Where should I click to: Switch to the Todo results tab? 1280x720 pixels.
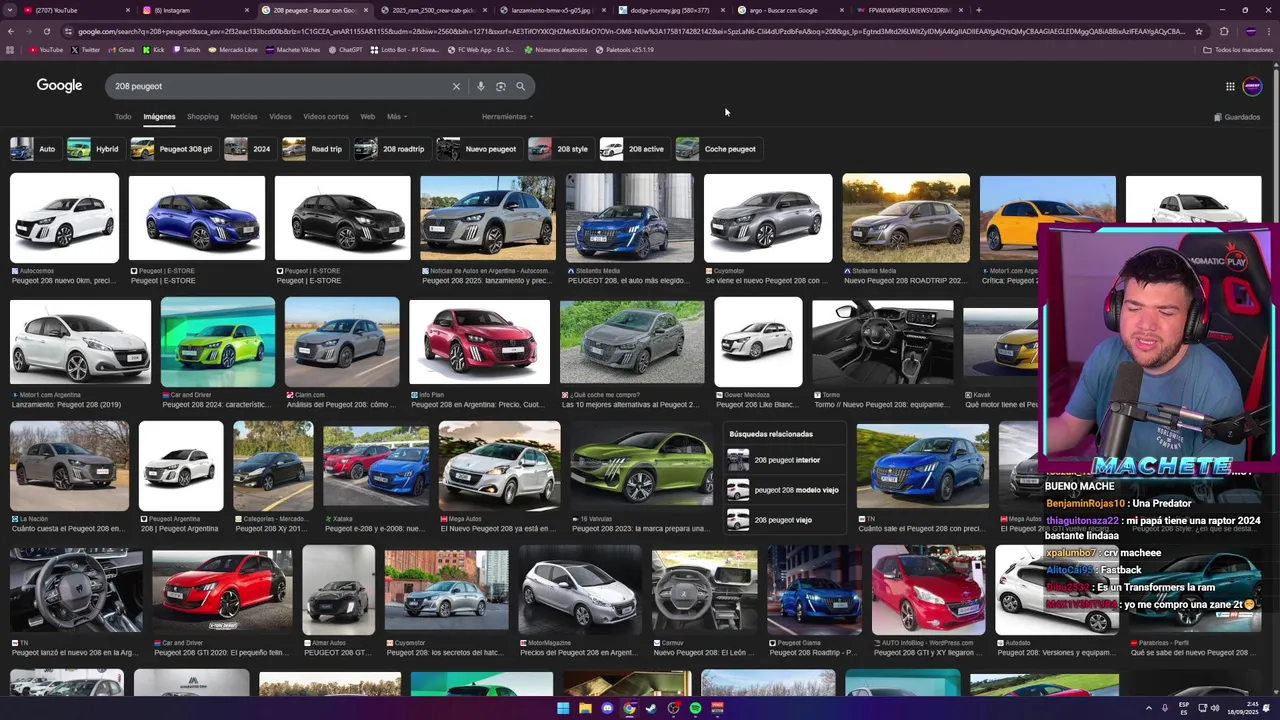tap(123, 117)
